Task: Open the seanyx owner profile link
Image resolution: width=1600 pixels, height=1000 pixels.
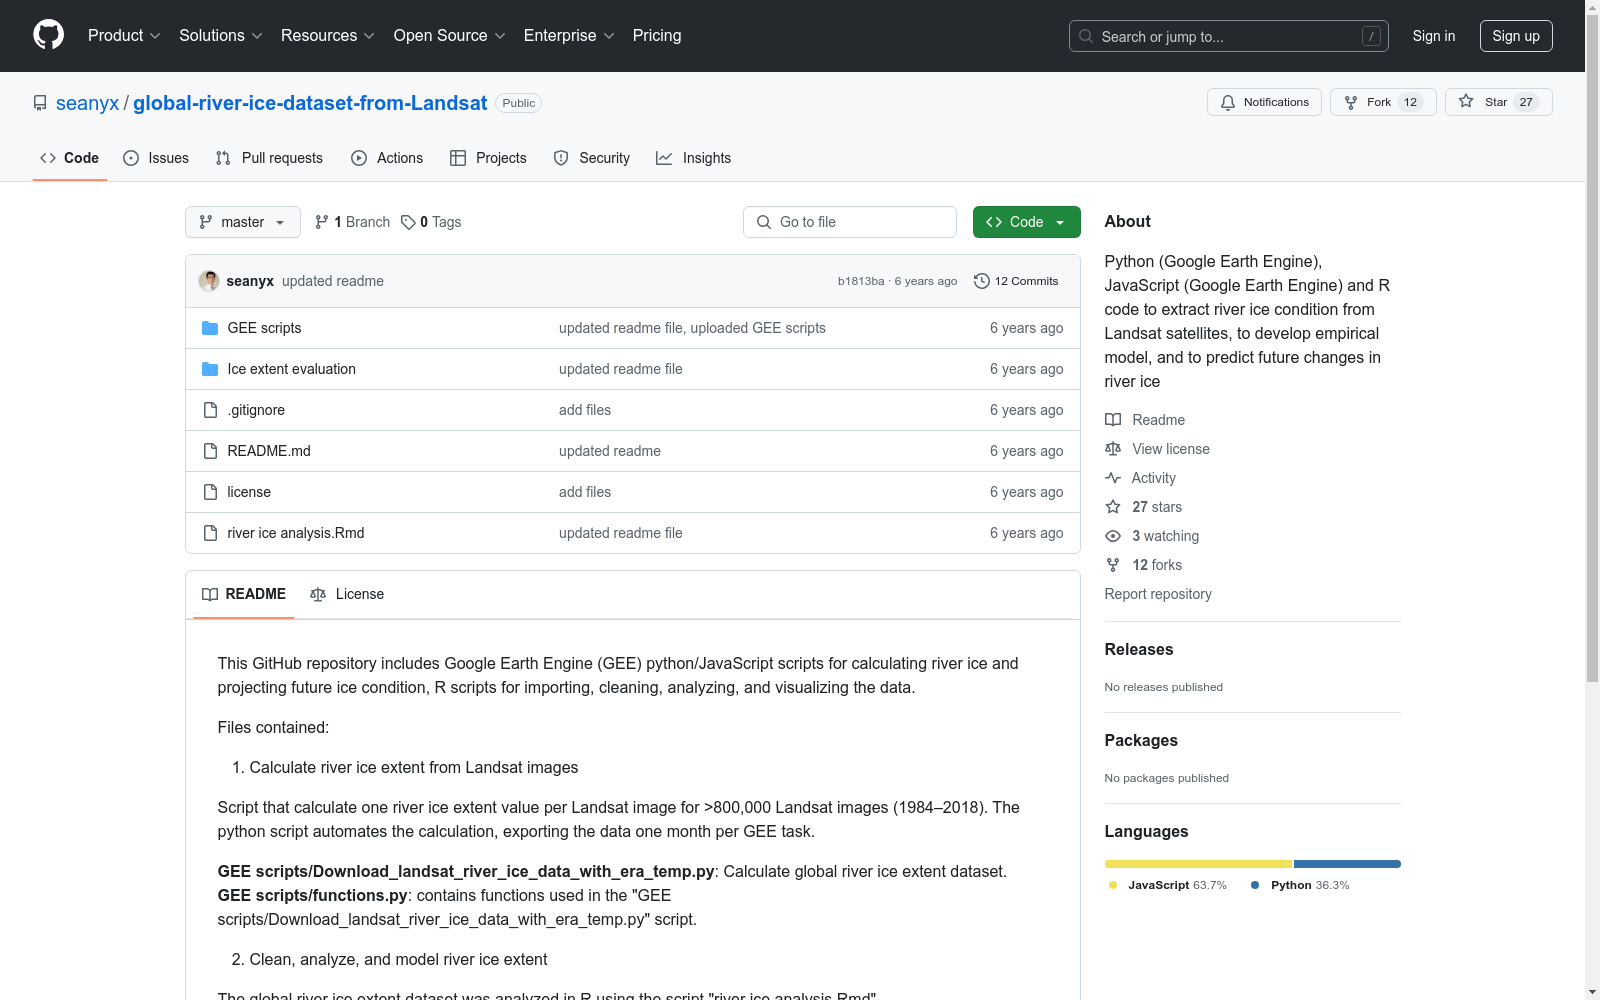Action: coord(87,103)
